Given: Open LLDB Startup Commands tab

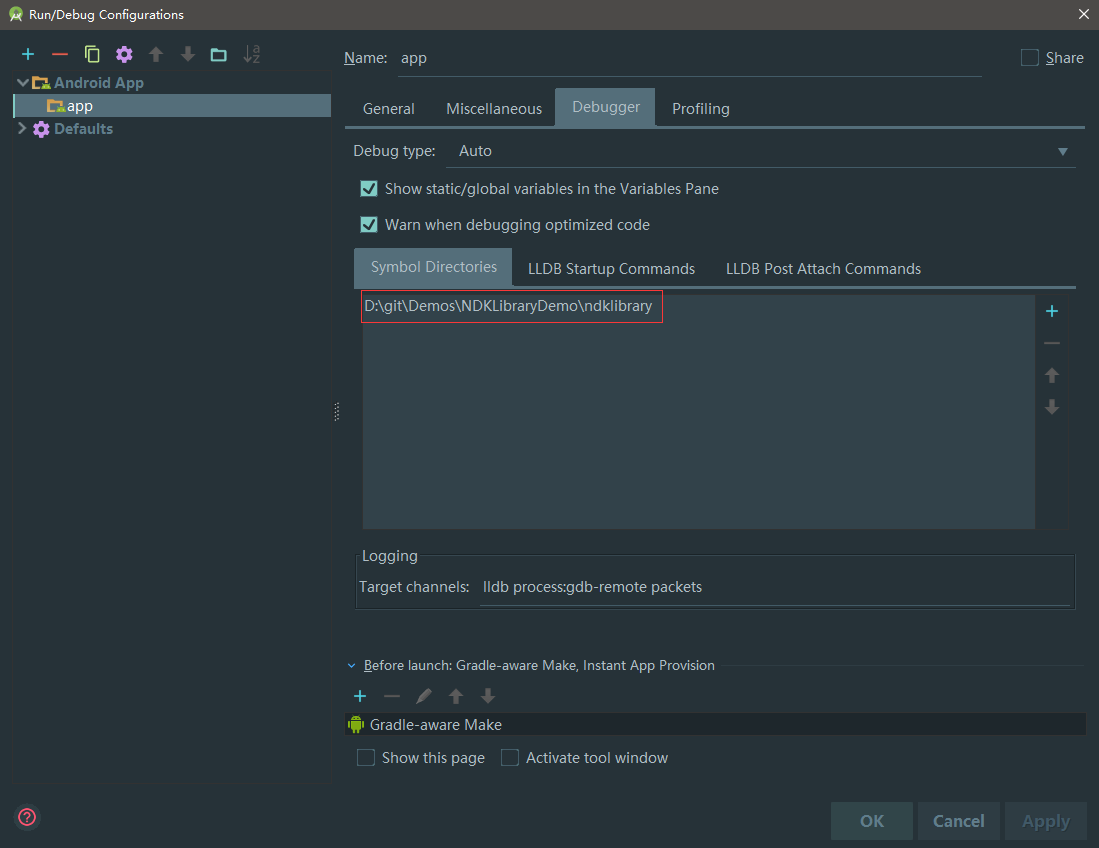Looking at the screenshot, I should pos(611,269).
